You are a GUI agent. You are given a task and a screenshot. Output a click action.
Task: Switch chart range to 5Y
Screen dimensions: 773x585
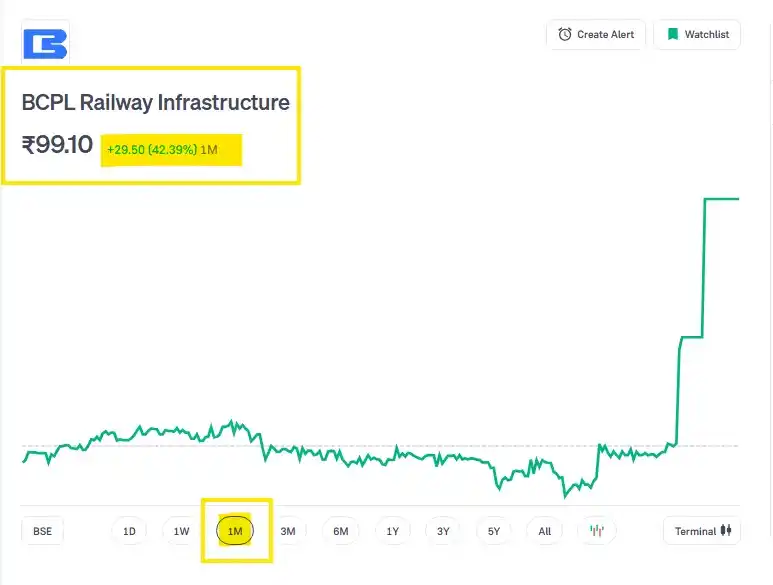coord(494,531)
